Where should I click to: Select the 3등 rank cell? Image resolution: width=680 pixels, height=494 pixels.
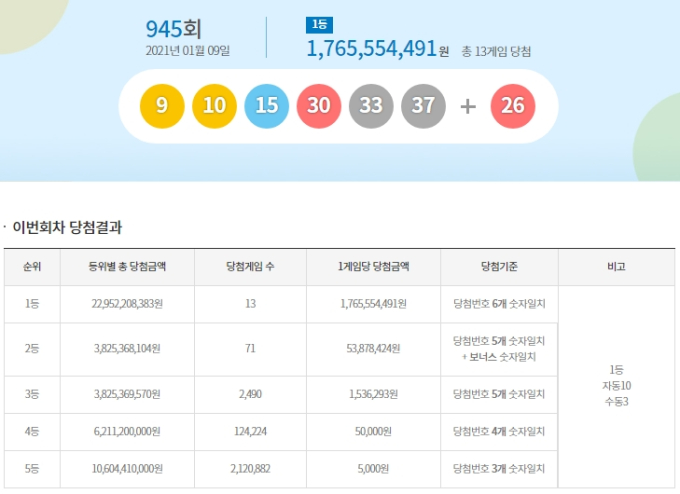(x=32, y=394)
